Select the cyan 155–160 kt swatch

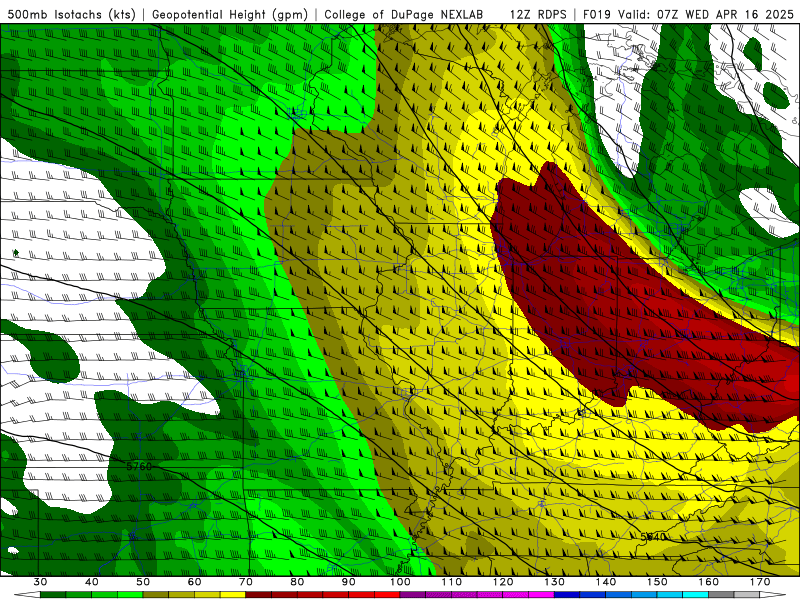695,594
